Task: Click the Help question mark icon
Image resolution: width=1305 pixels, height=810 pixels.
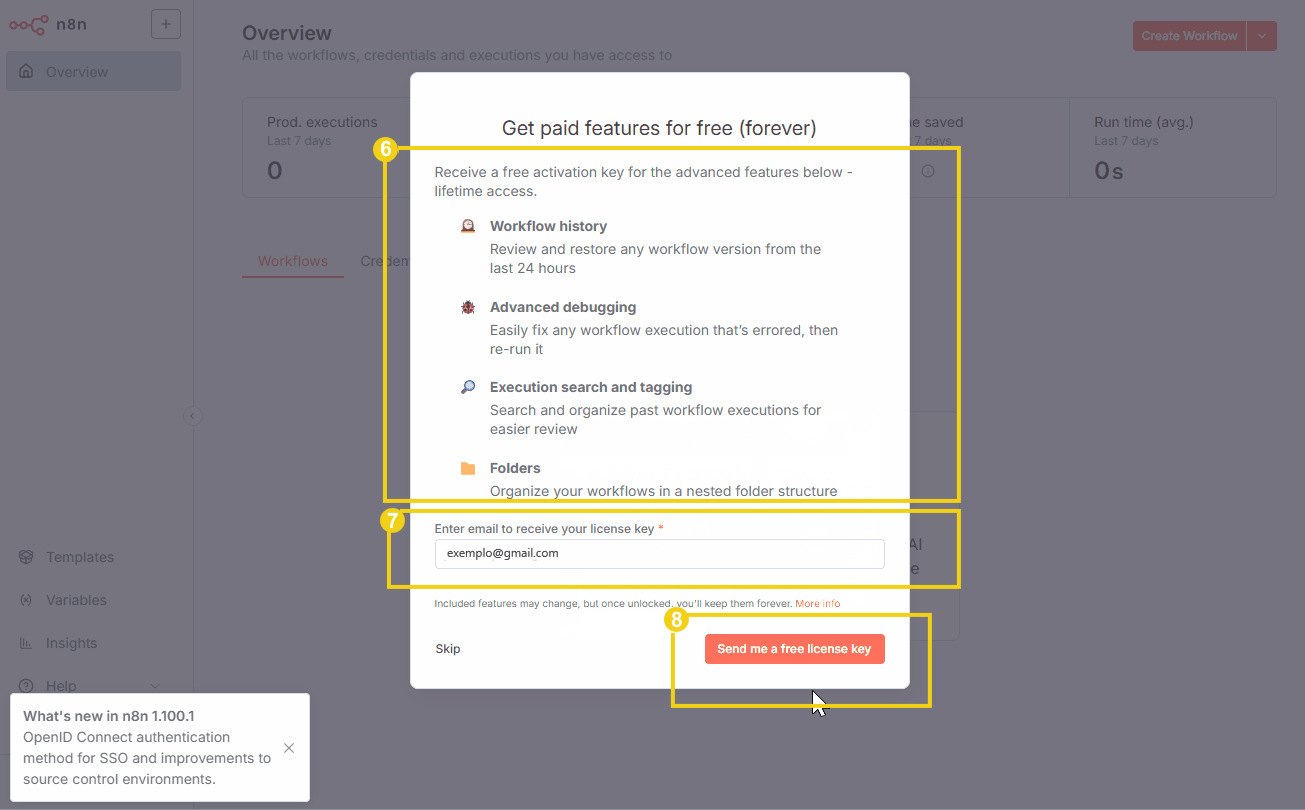Action: point(26,686)
